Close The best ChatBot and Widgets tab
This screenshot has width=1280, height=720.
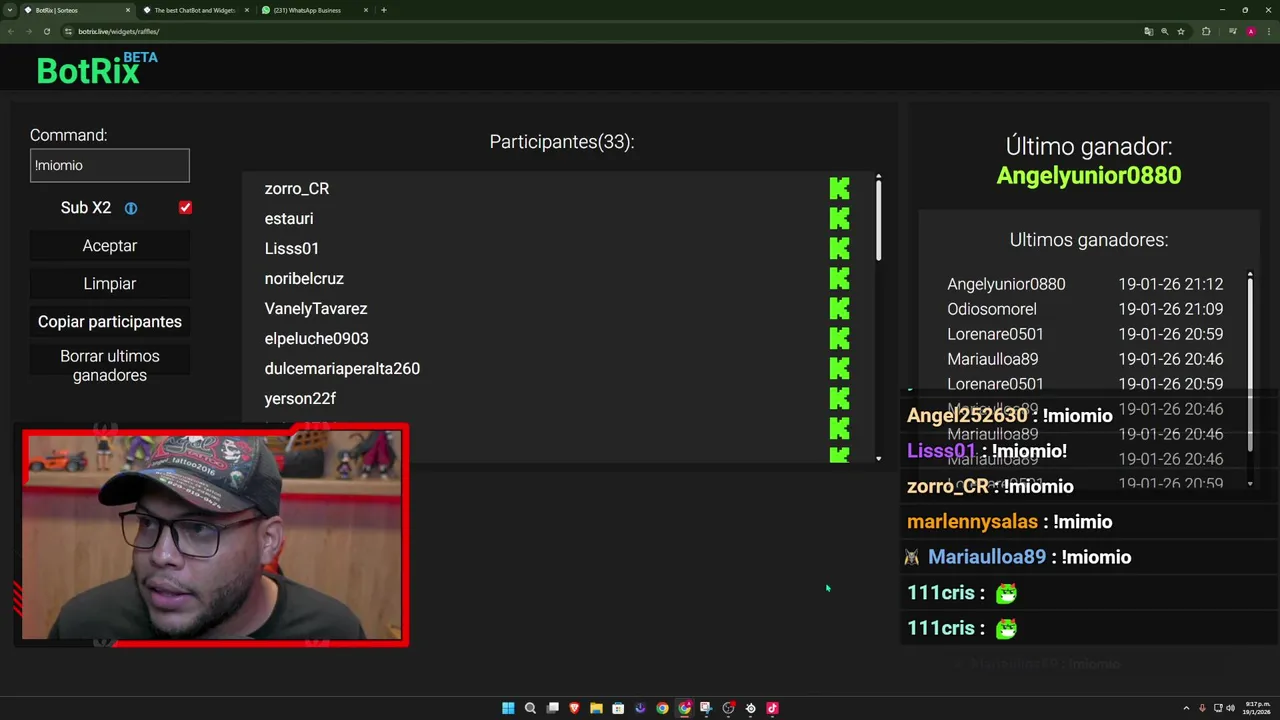pos(247,10)
